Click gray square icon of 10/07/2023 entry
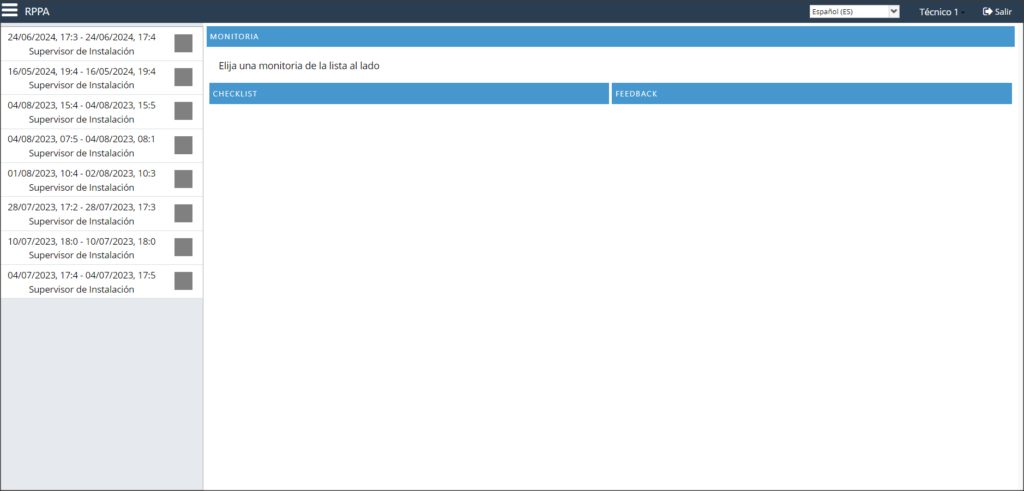 click(x=184, y=247)
